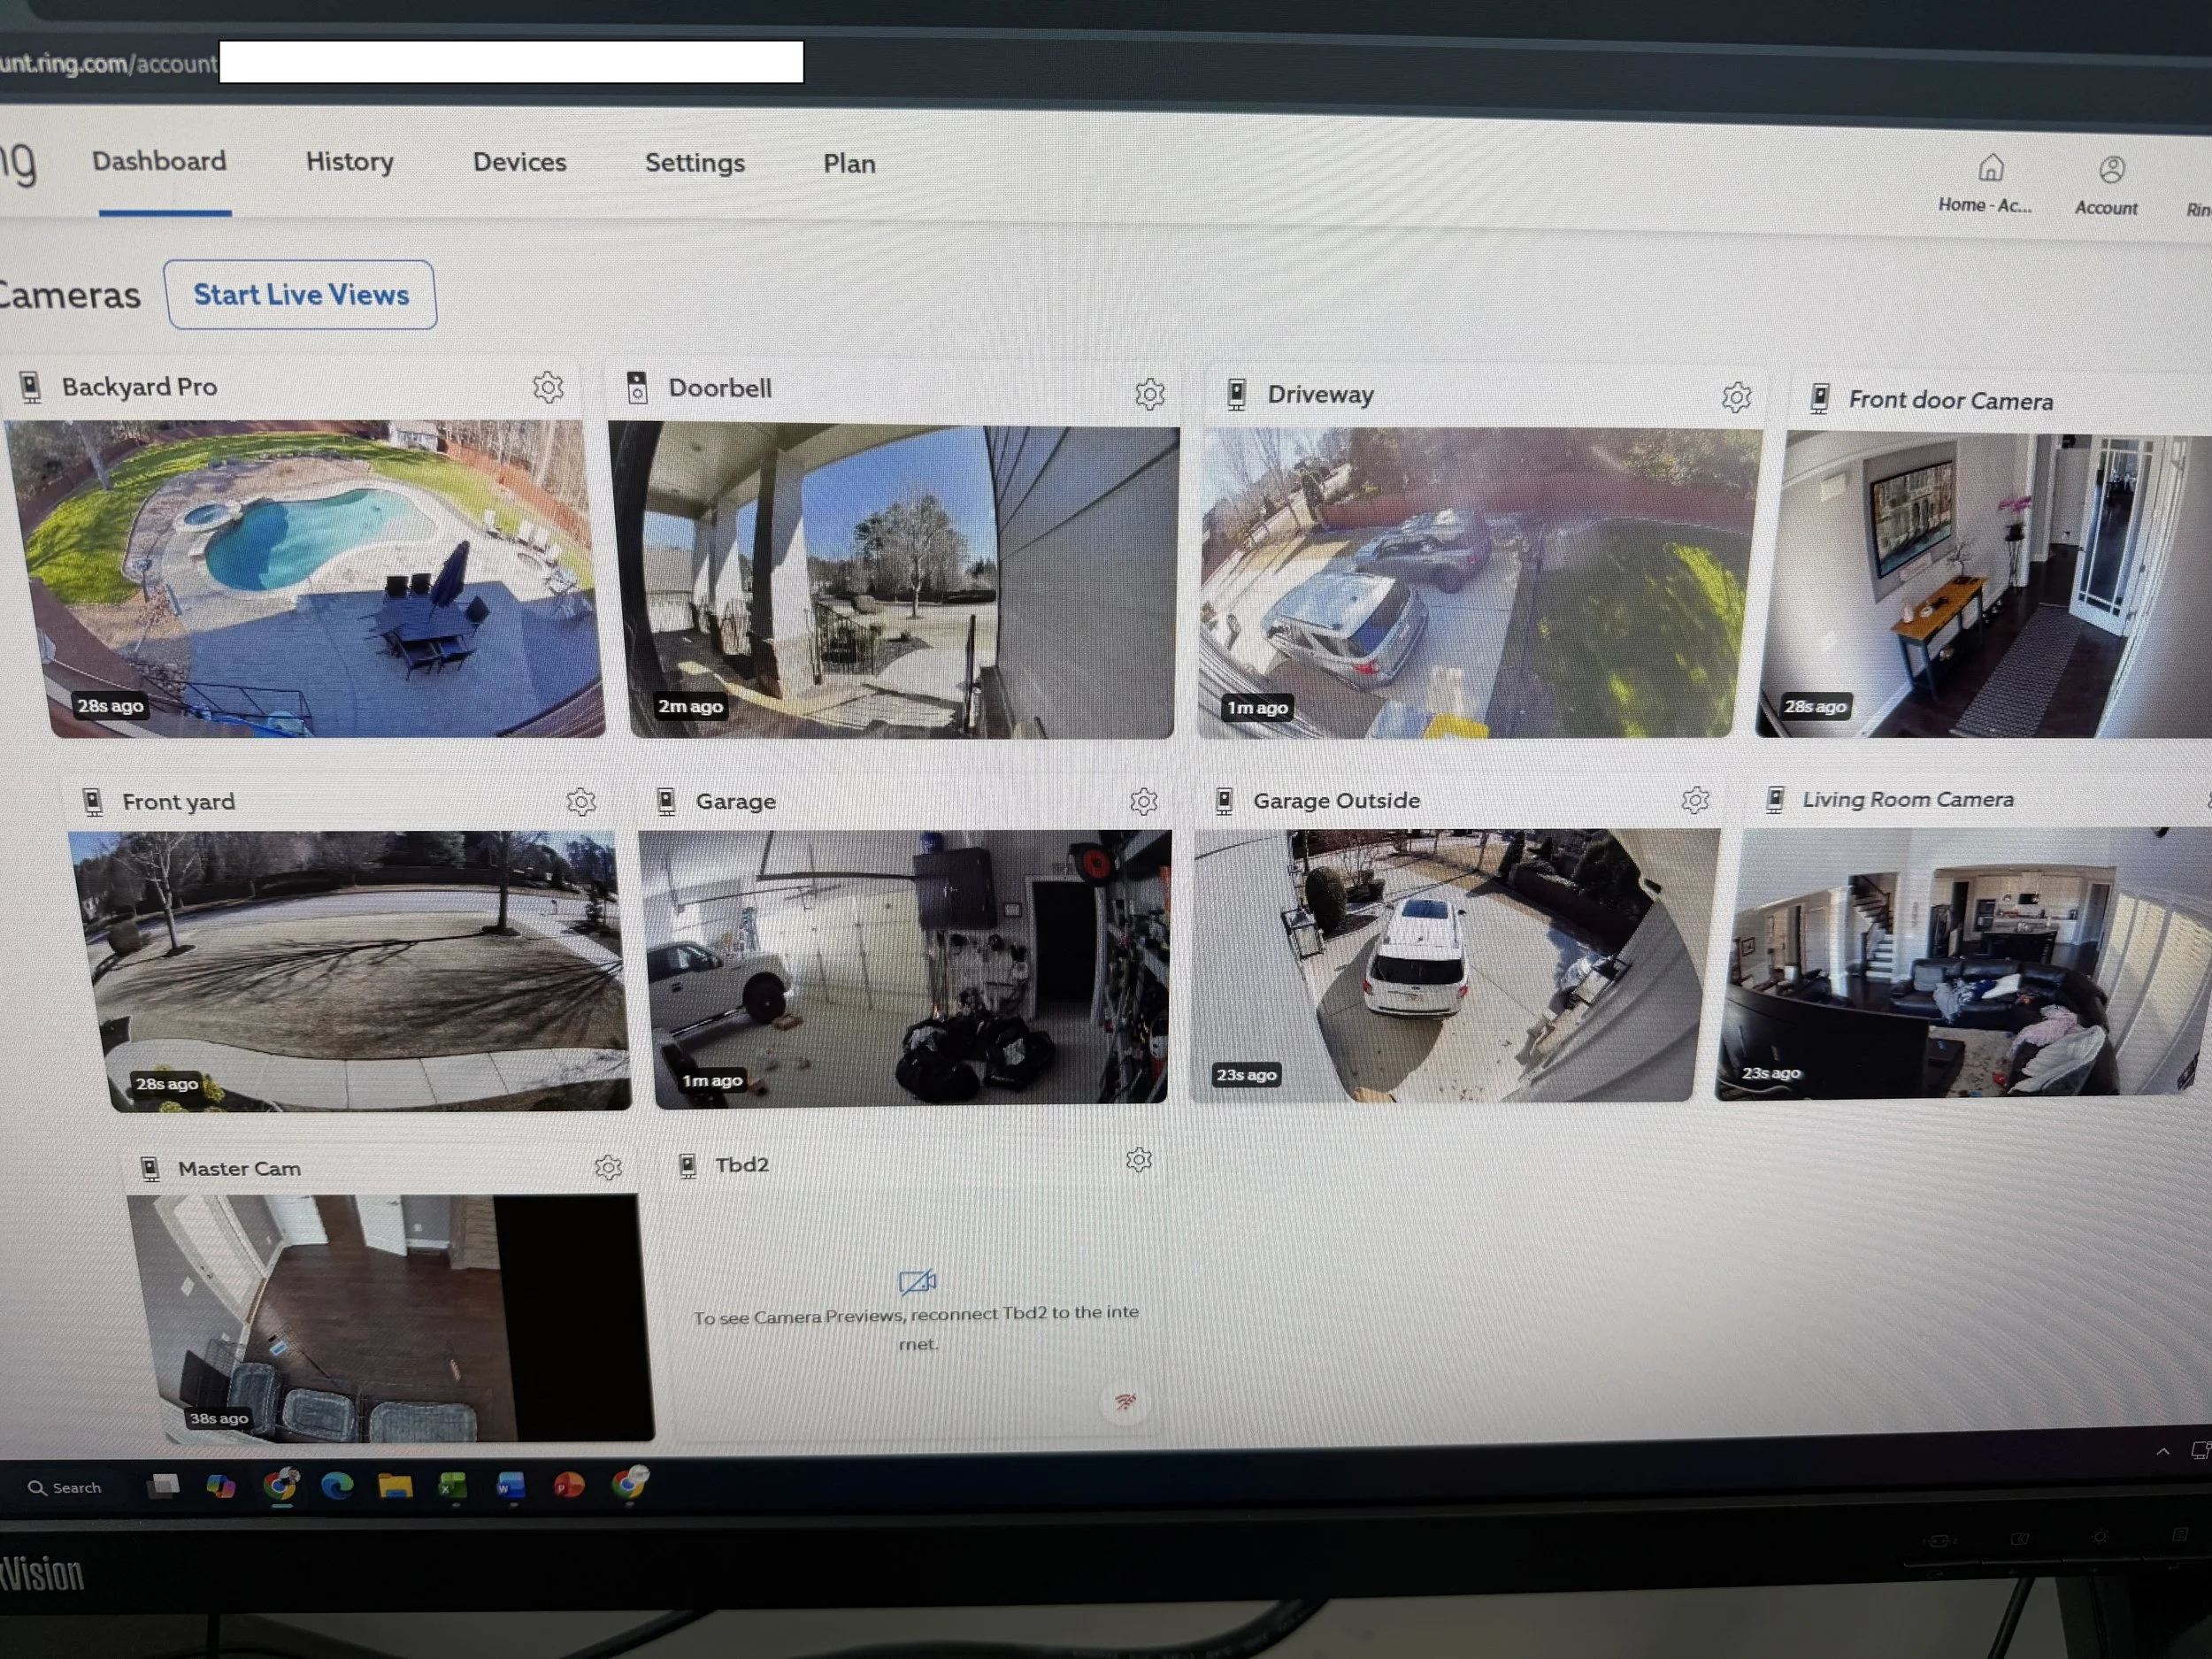This screenshot has width=2212, height=1659.
Task: Open settings for the Garage Outside camera
Action: (1696, 800)
